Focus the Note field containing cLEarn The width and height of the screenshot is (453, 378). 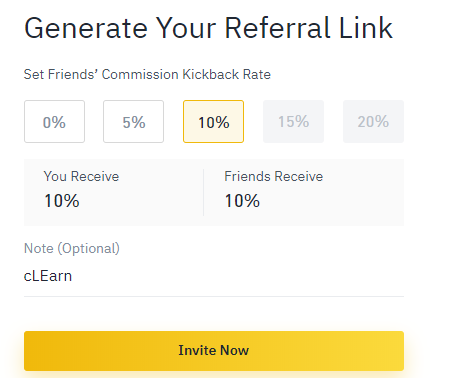coord(214,276)
